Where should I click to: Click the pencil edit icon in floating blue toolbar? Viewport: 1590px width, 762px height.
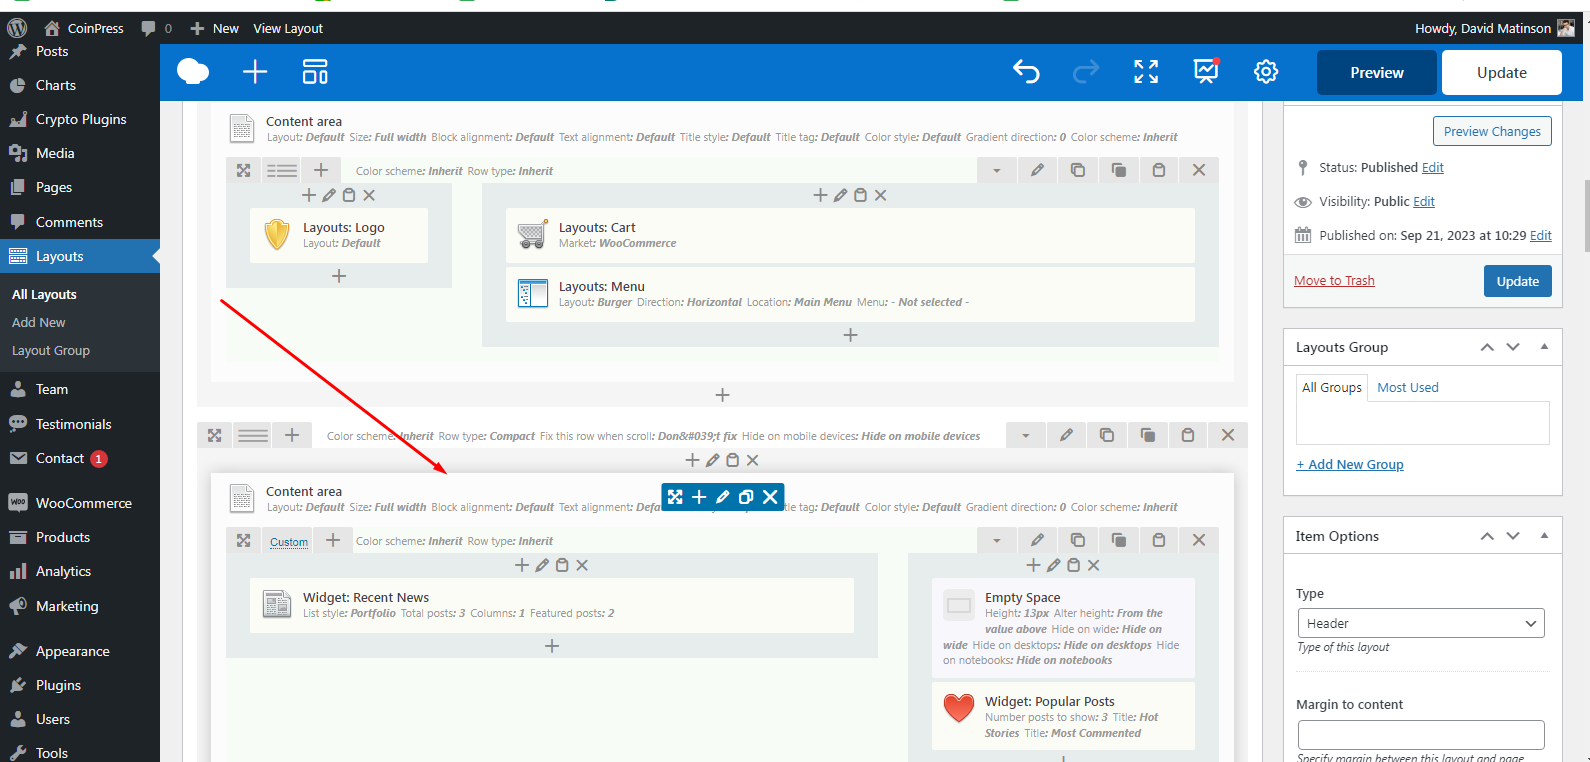(722, 497)
